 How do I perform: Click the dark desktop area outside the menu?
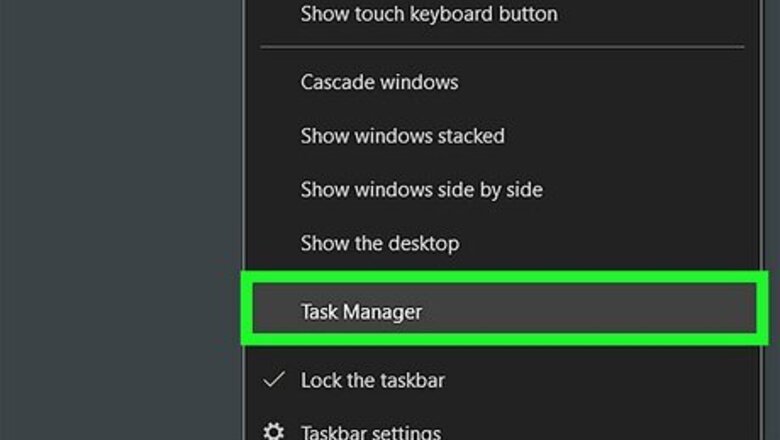[x=120, y=220]
